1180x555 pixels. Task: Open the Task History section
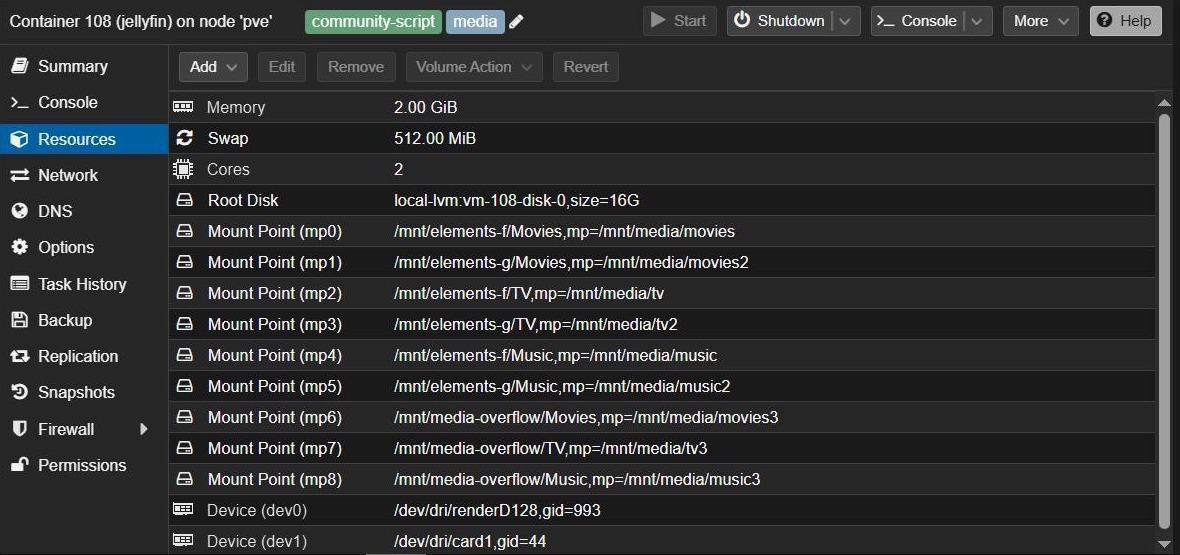click(x=84, y=284)
